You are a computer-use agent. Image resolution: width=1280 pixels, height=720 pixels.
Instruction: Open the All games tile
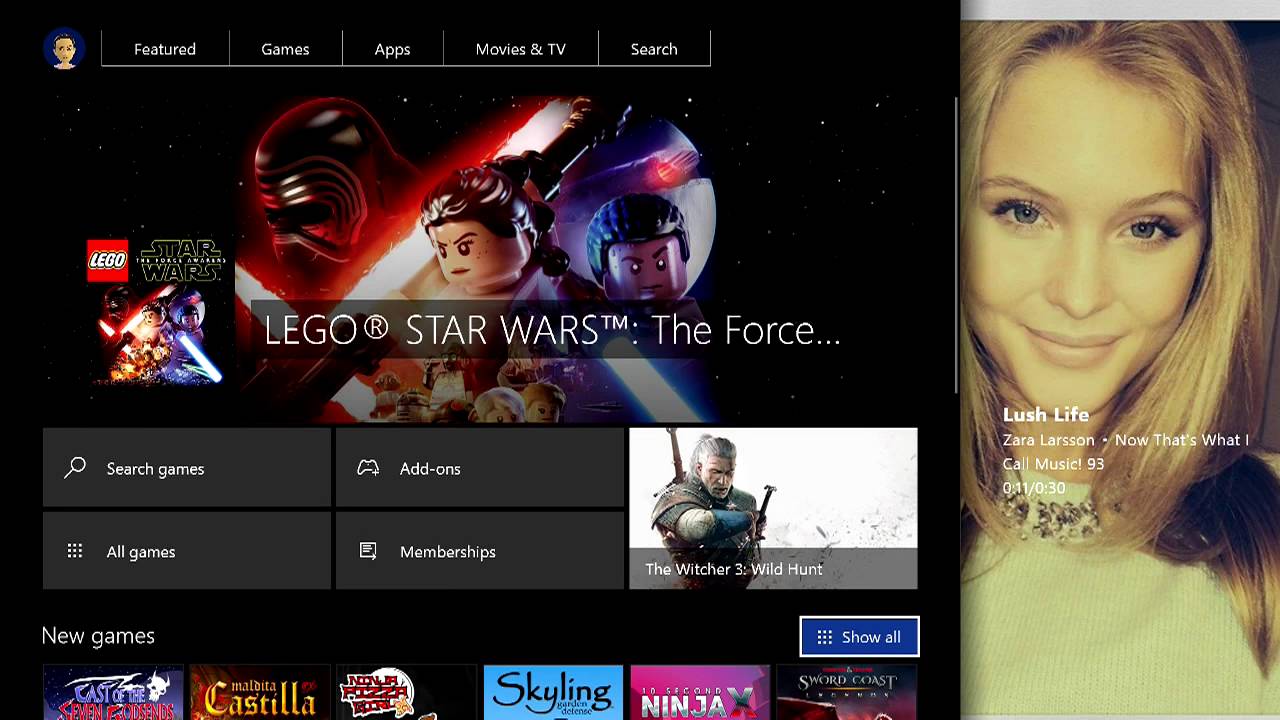(187, 551)
